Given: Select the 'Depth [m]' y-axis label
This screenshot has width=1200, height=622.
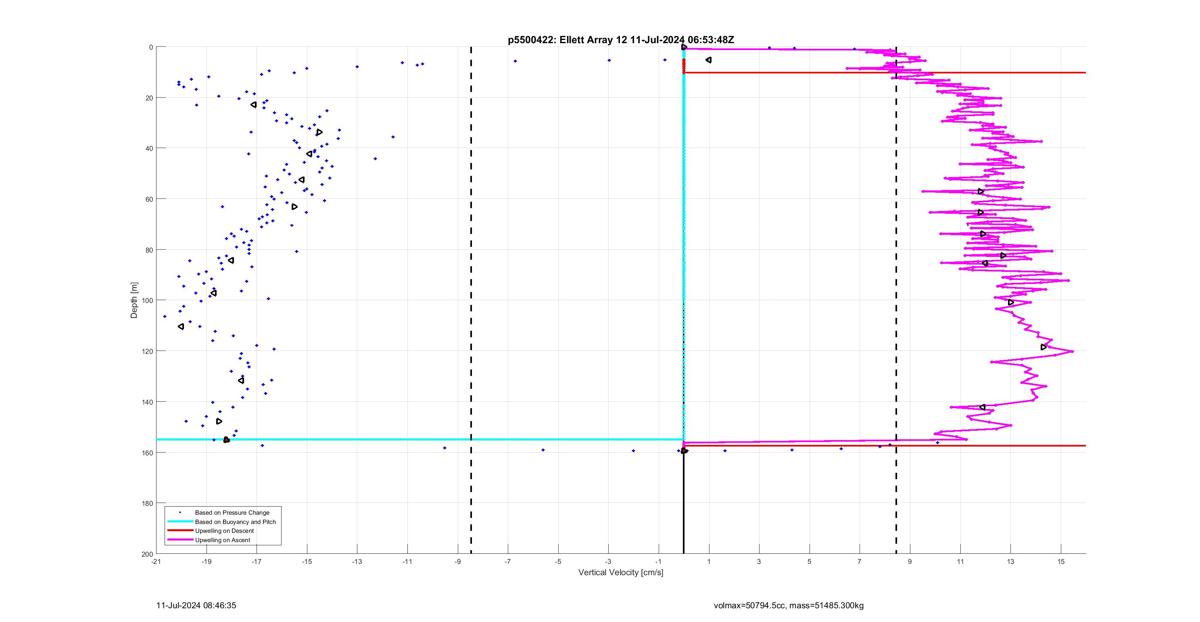Looking at the screenshot, I should pos(133,300).
